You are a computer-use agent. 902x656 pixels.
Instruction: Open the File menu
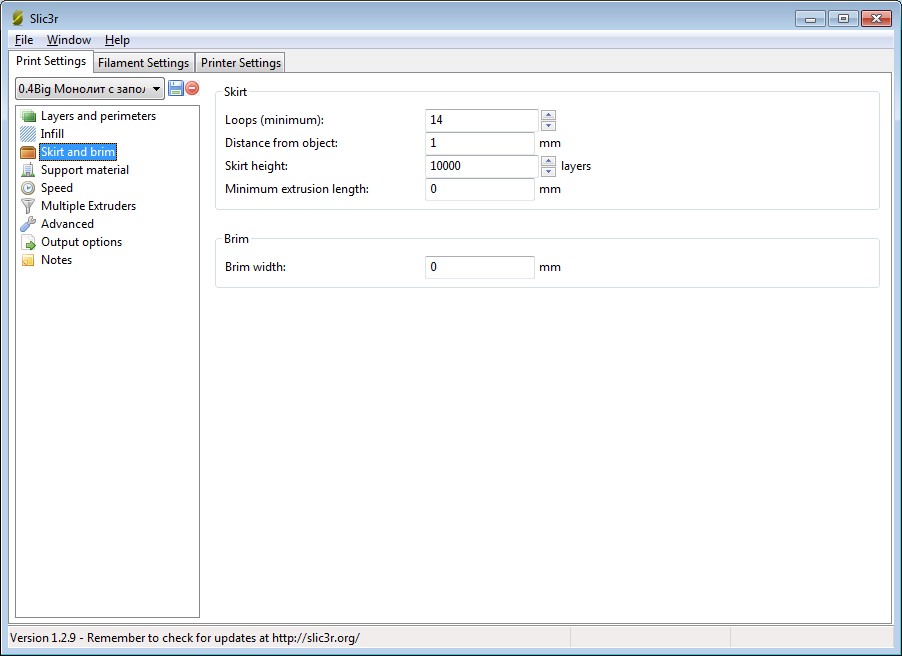(x=24, y=40)
